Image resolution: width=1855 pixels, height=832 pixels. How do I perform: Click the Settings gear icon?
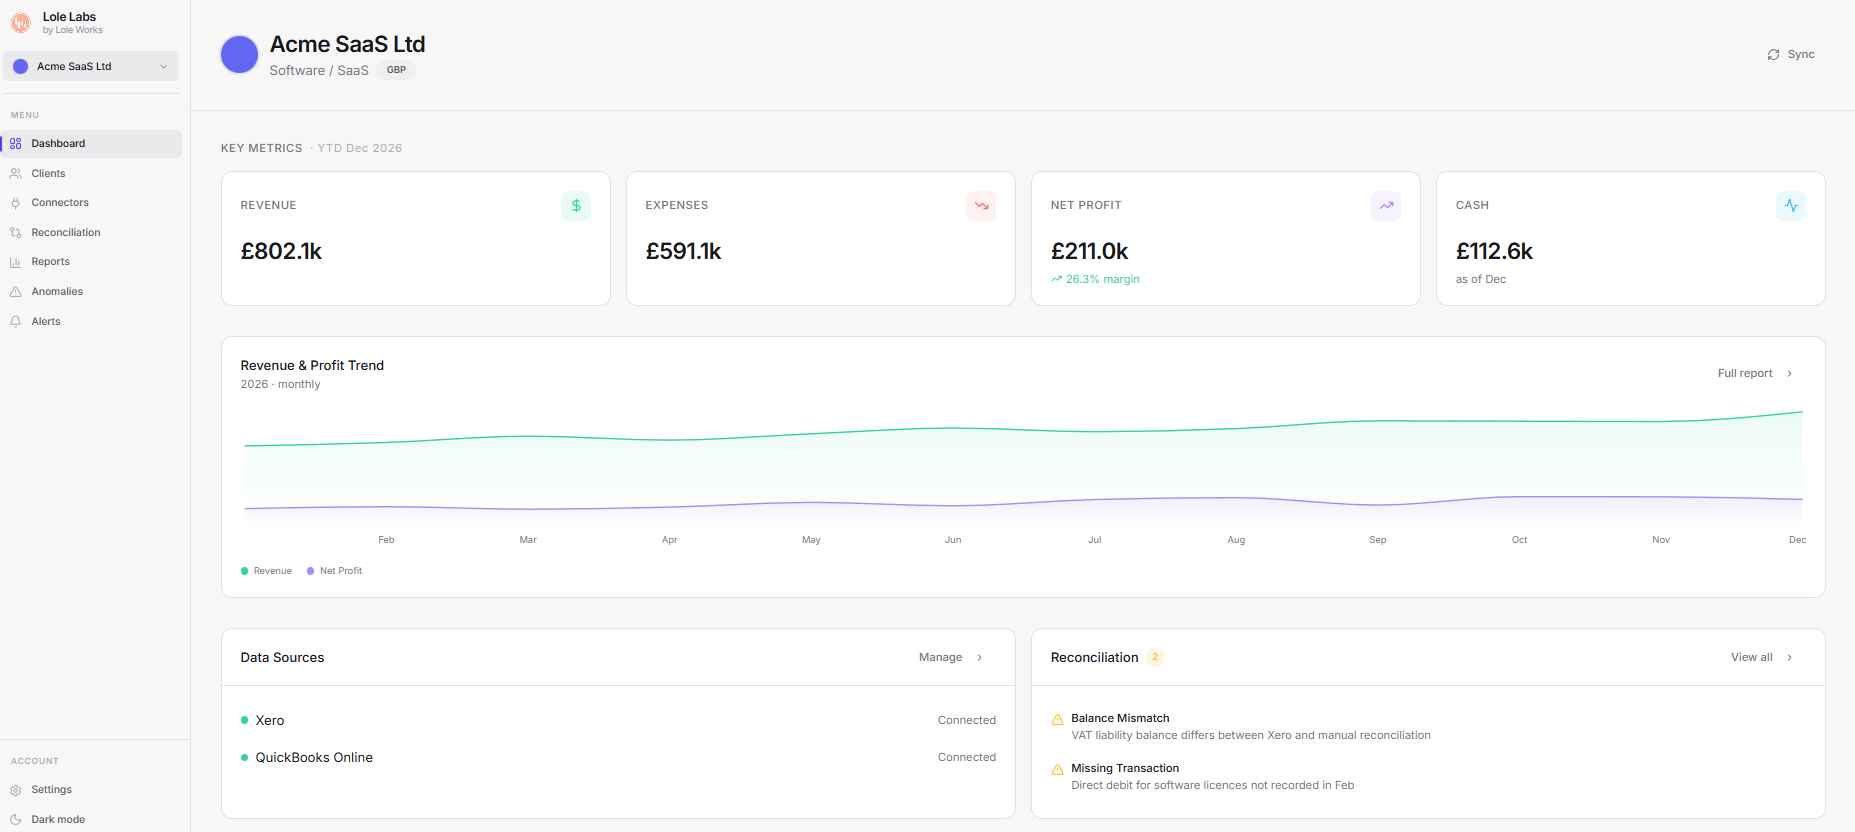(x=16, y=790)
